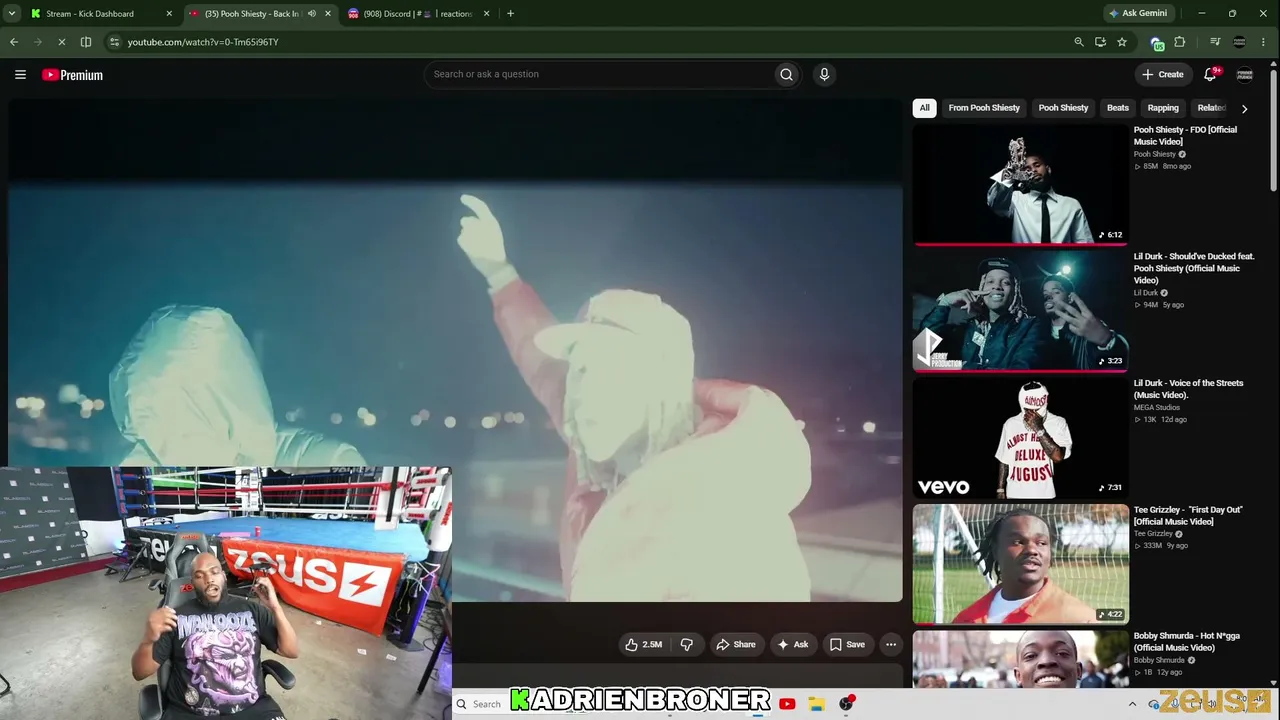Screen dimensions: 1280x720
Task: Switch to the Discord reactions tab
Action: click(418, 14)
